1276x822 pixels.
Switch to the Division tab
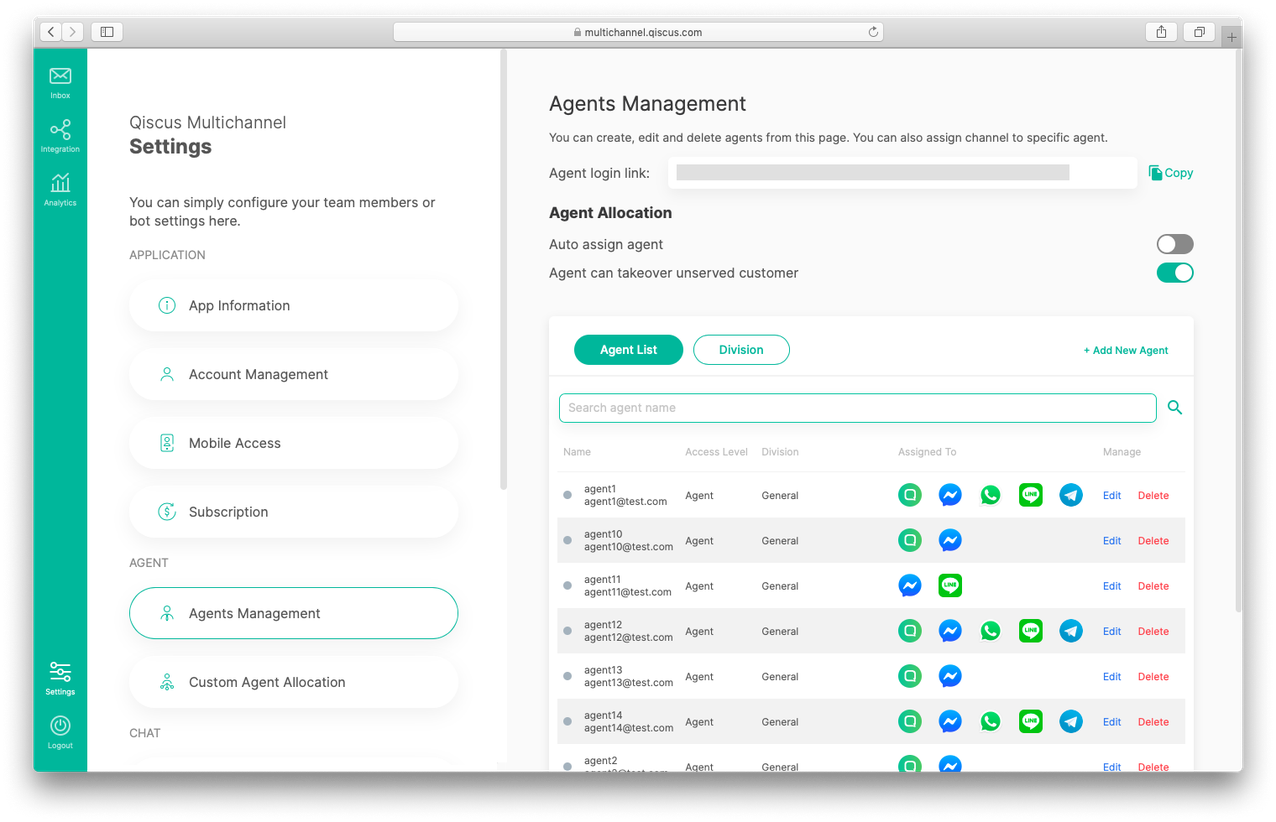741,350
